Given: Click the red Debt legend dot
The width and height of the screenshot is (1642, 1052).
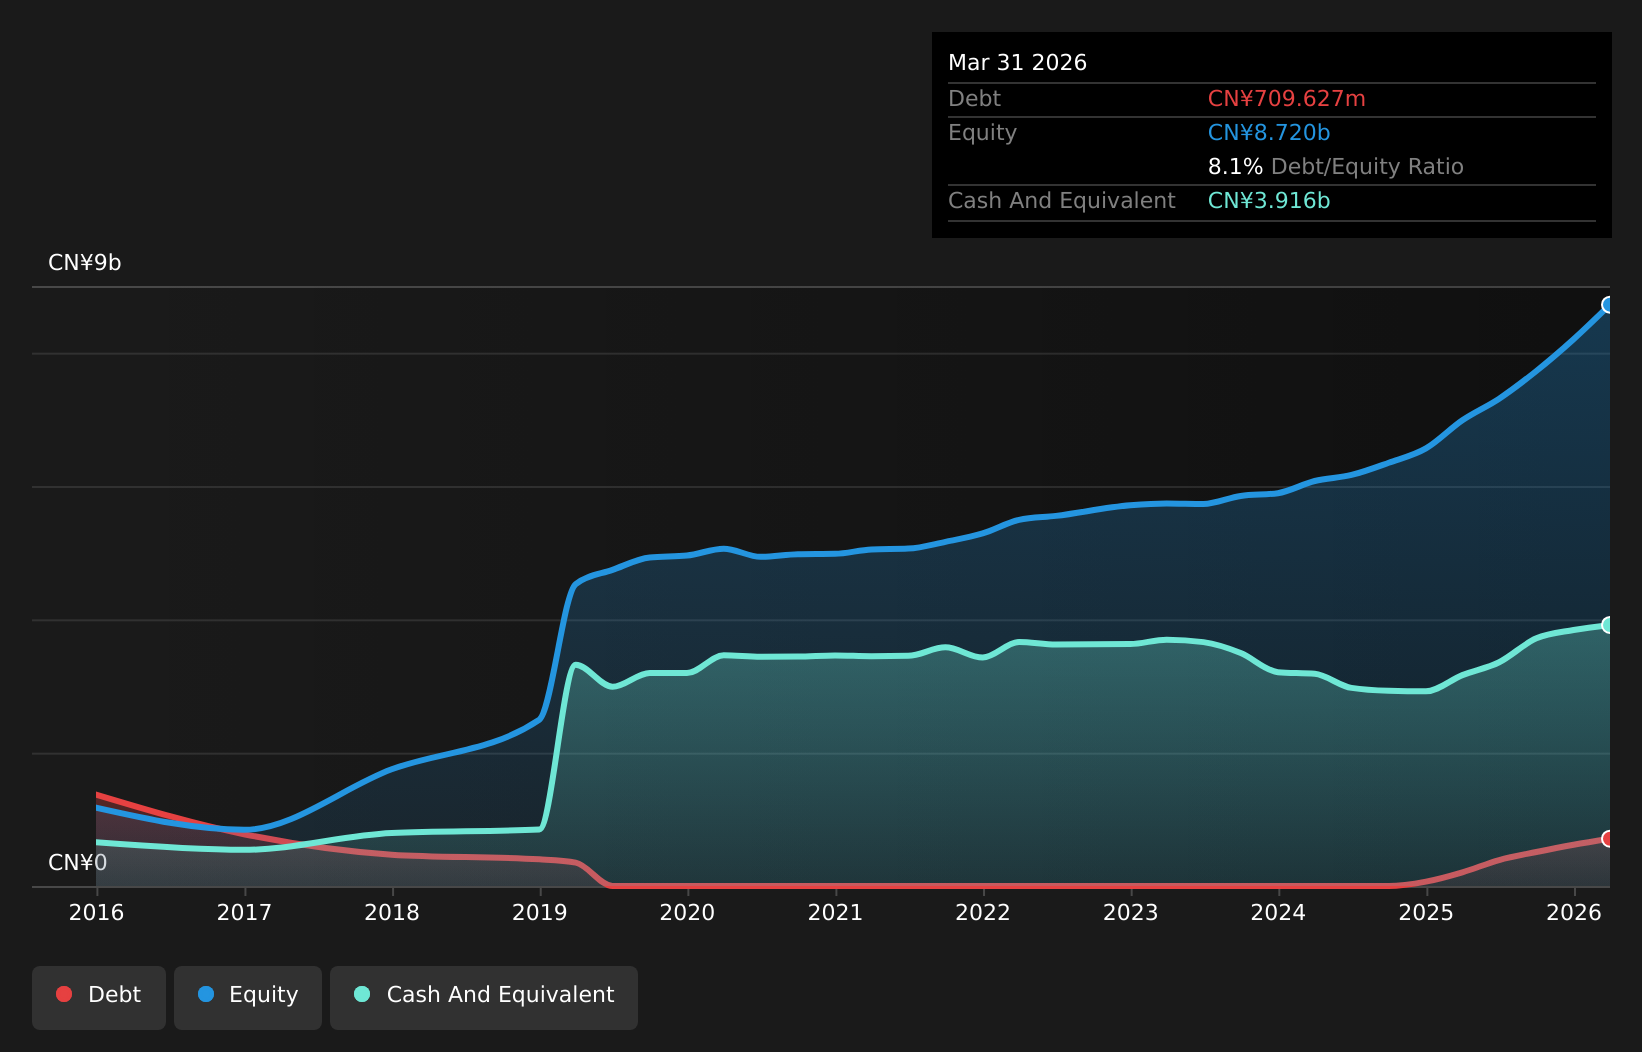Looking at the screenshot, I should point(64,994).
